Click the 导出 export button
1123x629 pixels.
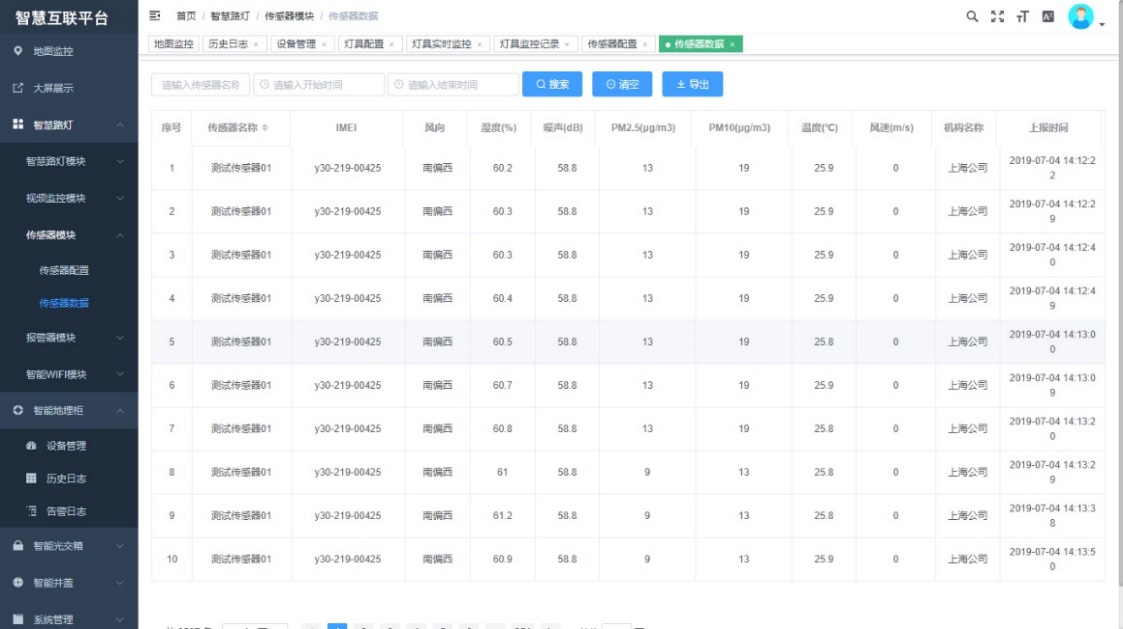pos(692,85)
